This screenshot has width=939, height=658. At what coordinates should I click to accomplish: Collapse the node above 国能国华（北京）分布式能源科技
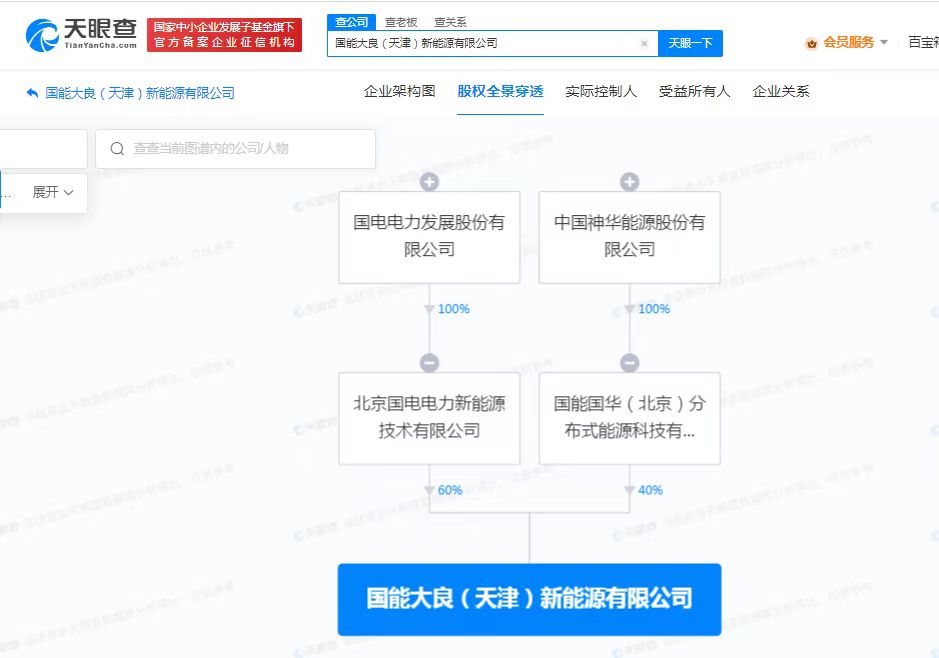coord(629,363)
